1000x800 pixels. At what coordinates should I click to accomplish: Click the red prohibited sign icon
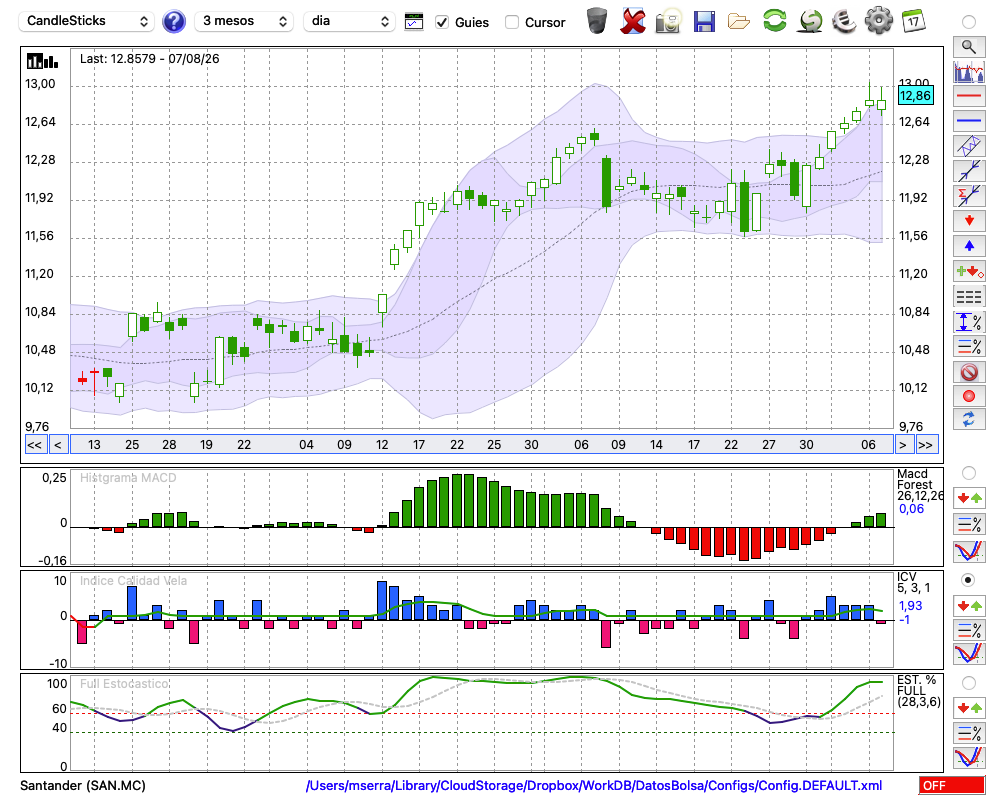[x=969, y=371]
